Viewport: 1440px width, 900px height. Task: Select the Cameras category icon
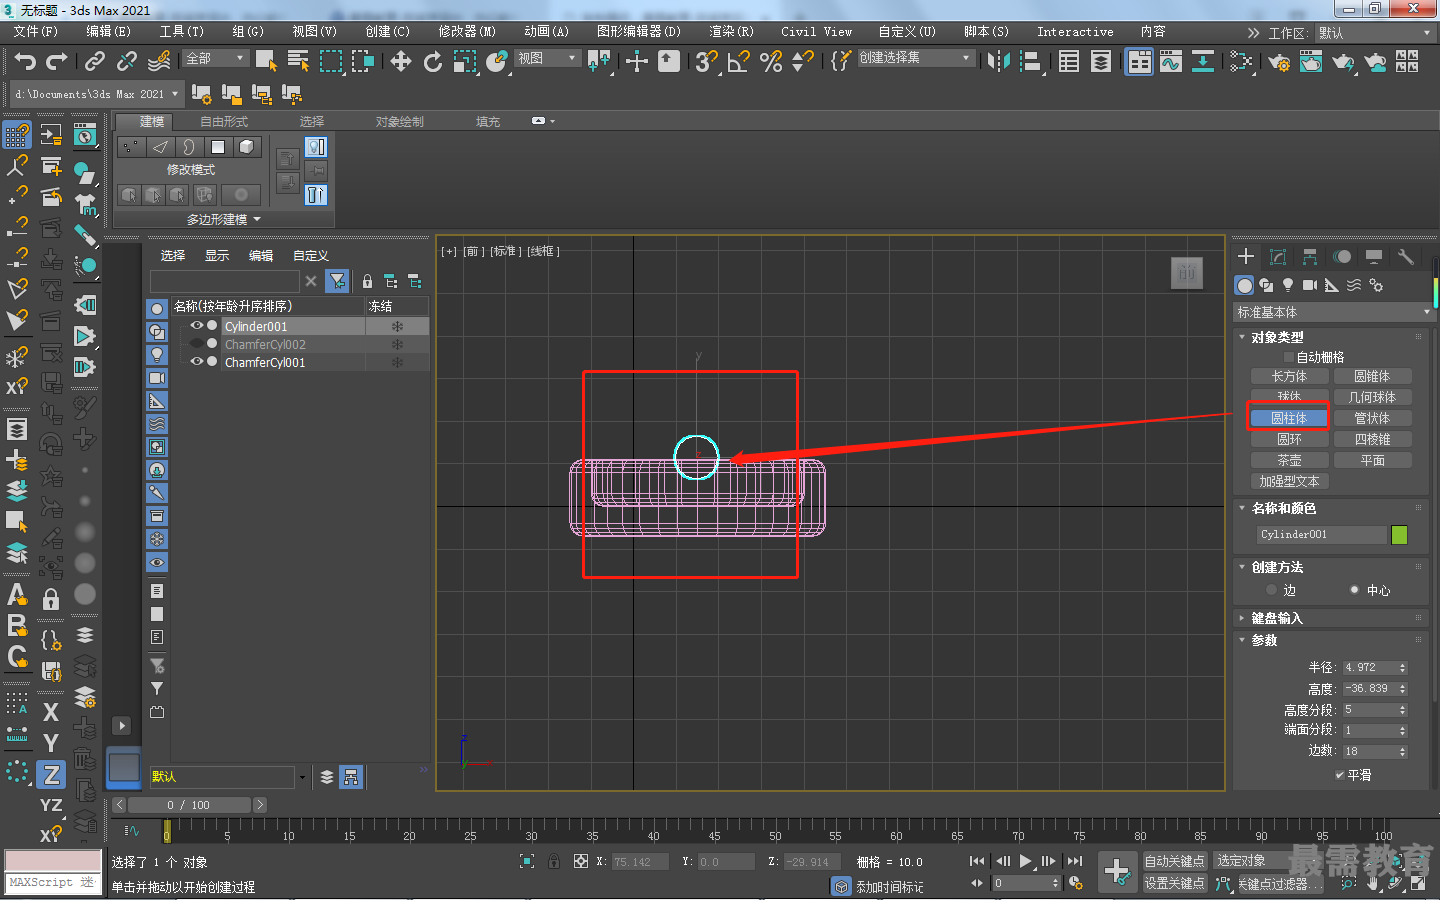[1310, 286]
